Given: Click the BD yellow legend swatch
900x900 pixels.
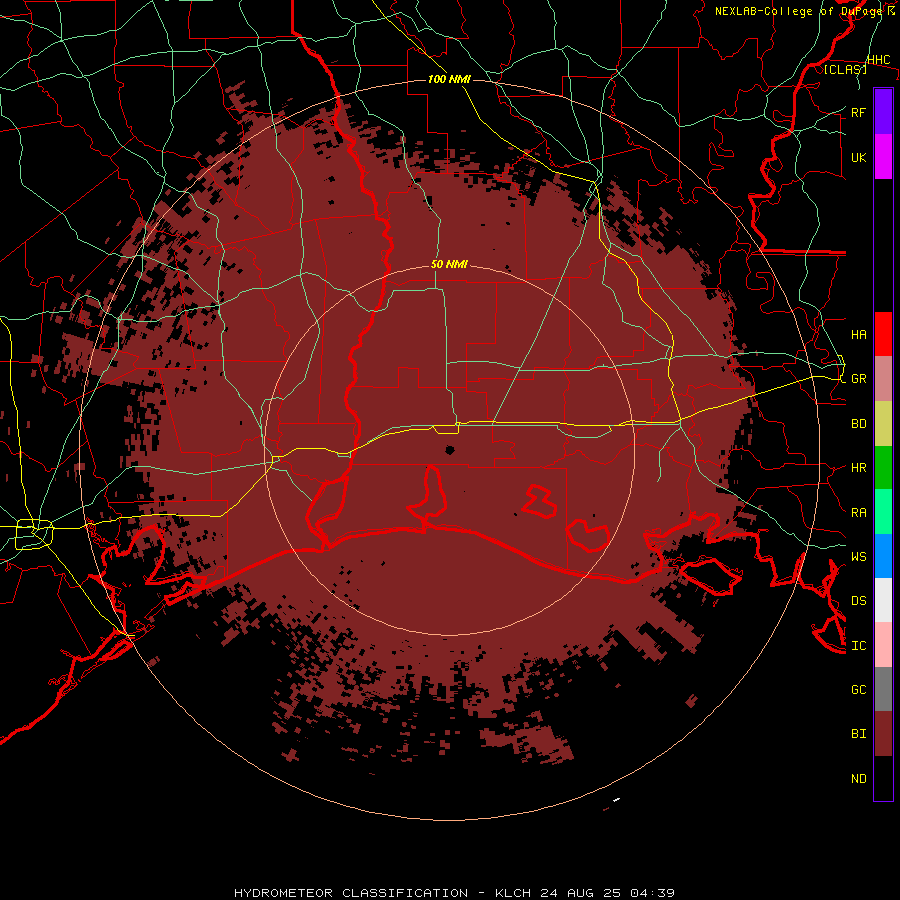Looking at the screenshot, I should [883, 423].
